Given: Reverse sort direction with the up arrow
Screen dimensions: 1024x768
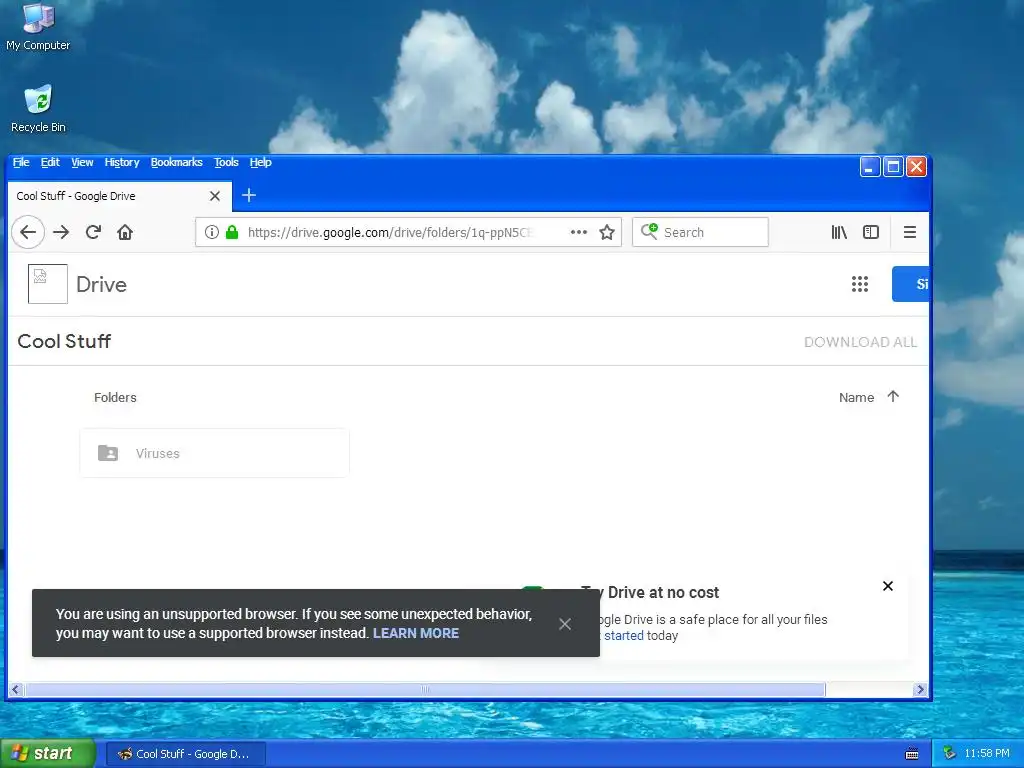Looking at the screenshot, I should [x=893, y=396].
